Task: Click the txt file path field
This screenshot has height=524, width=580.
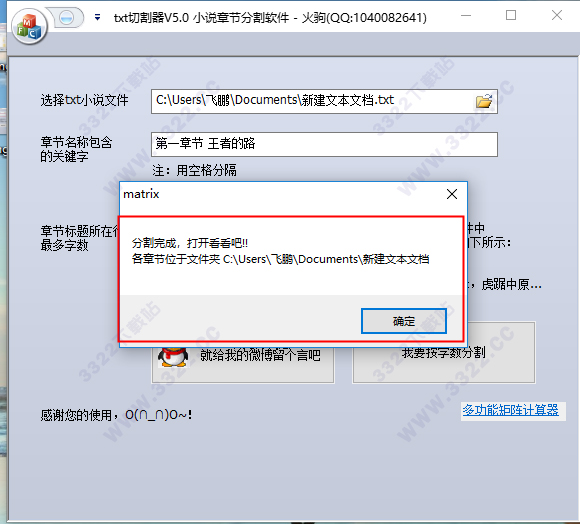Action: point(324,101)
